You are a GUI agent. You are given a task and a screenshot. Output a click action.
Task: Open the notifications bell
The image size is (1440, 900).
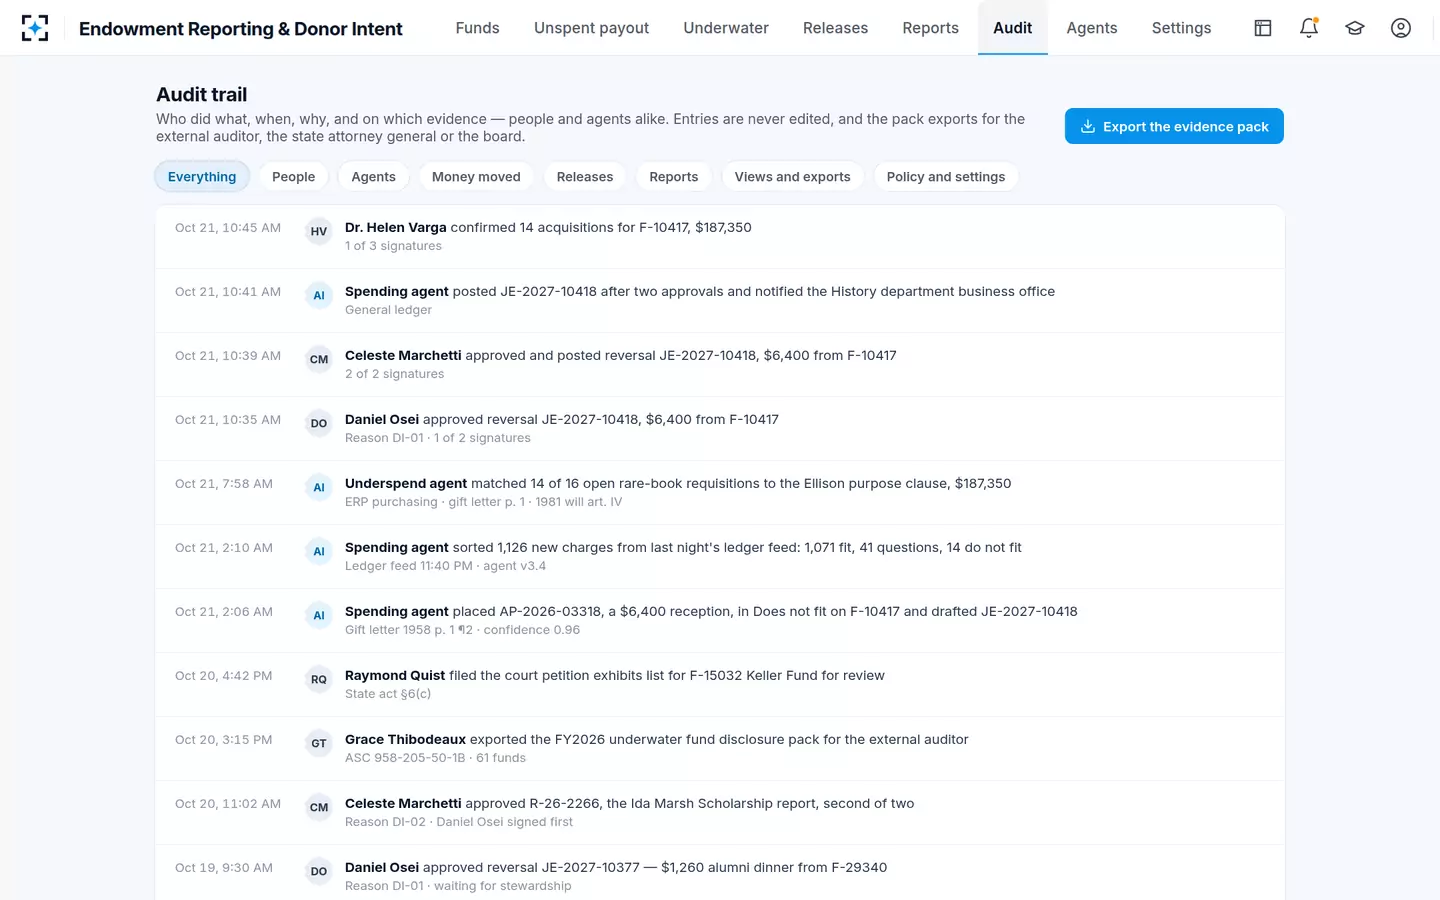click(x=1309, y=28)
